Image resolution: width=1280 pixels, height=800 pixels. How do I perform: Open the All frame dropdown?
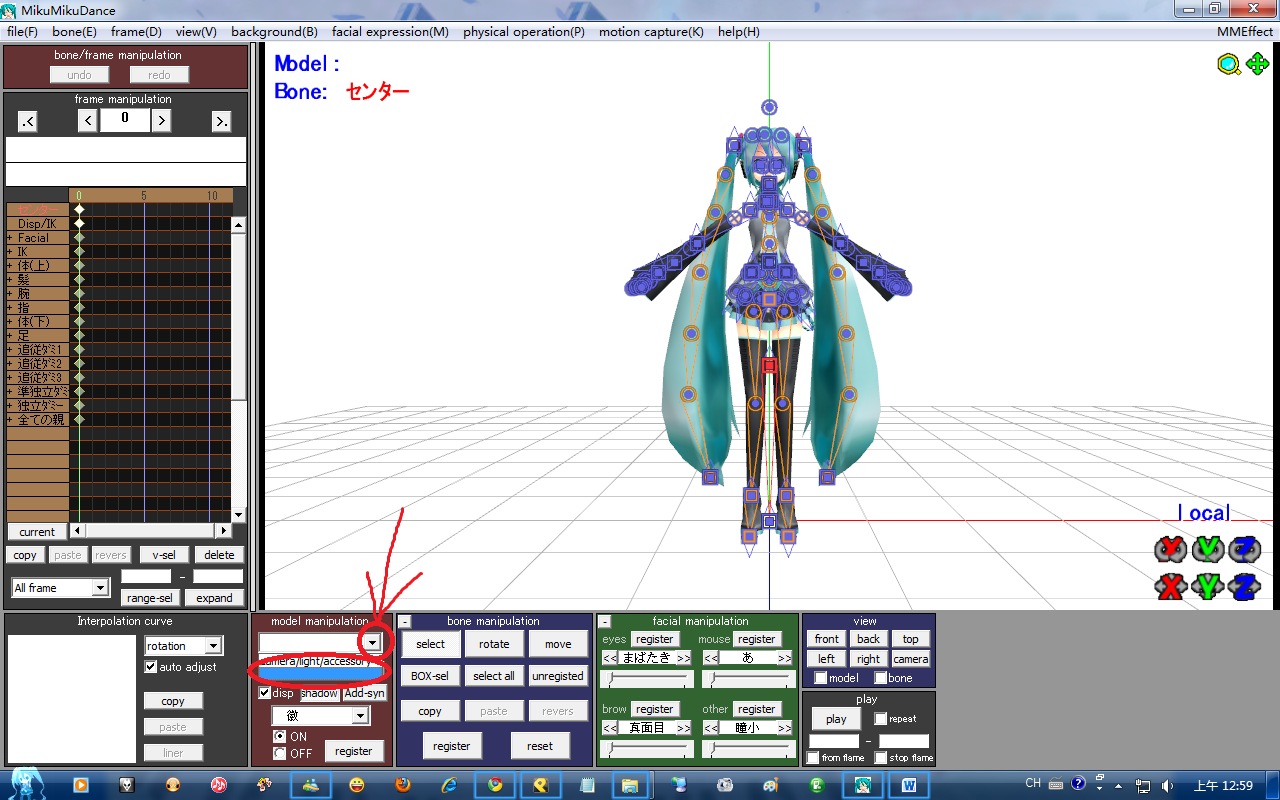pyautogui.click(x=100, y=588)
